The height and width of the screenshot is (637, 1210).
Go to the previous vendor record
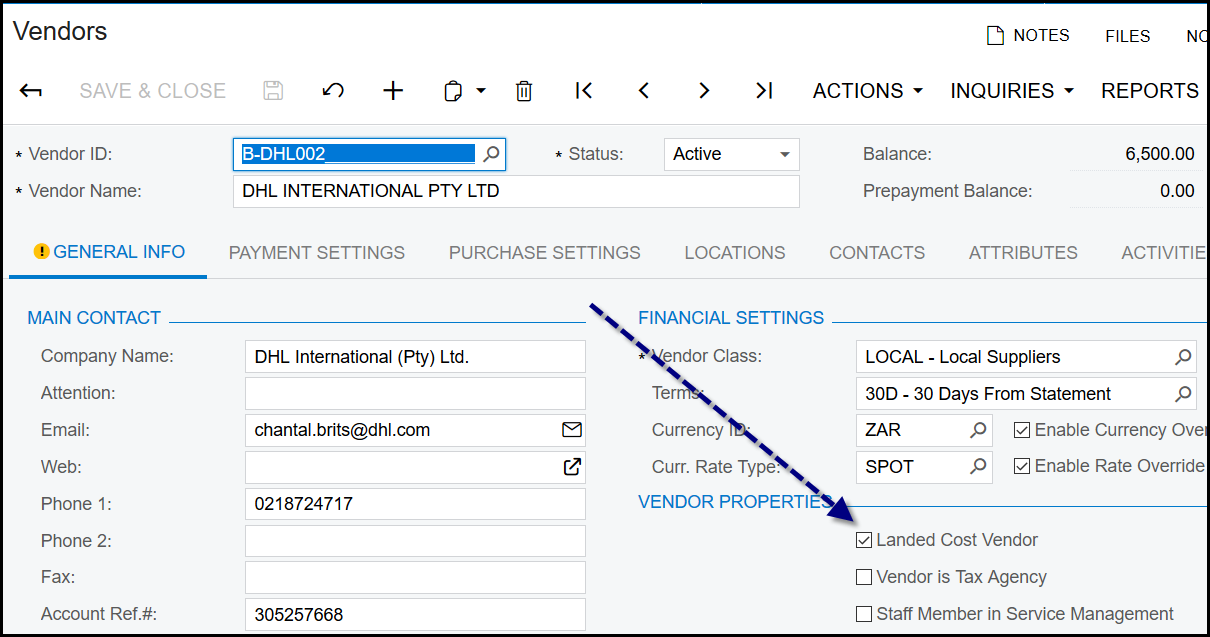(x=644, y=91)
